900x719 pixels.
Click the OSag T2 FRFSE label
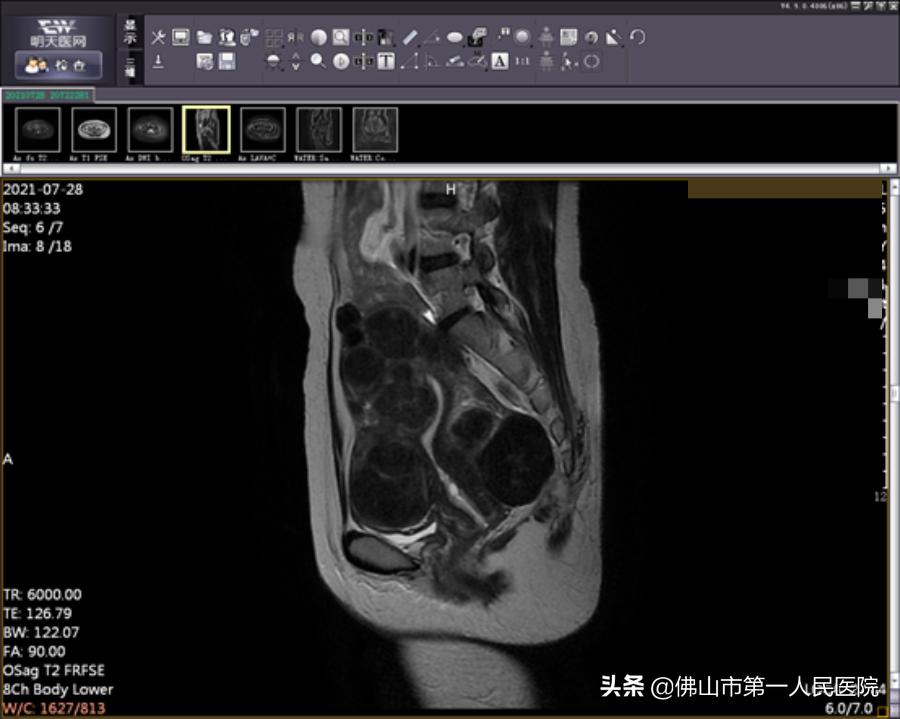[54, 670]
